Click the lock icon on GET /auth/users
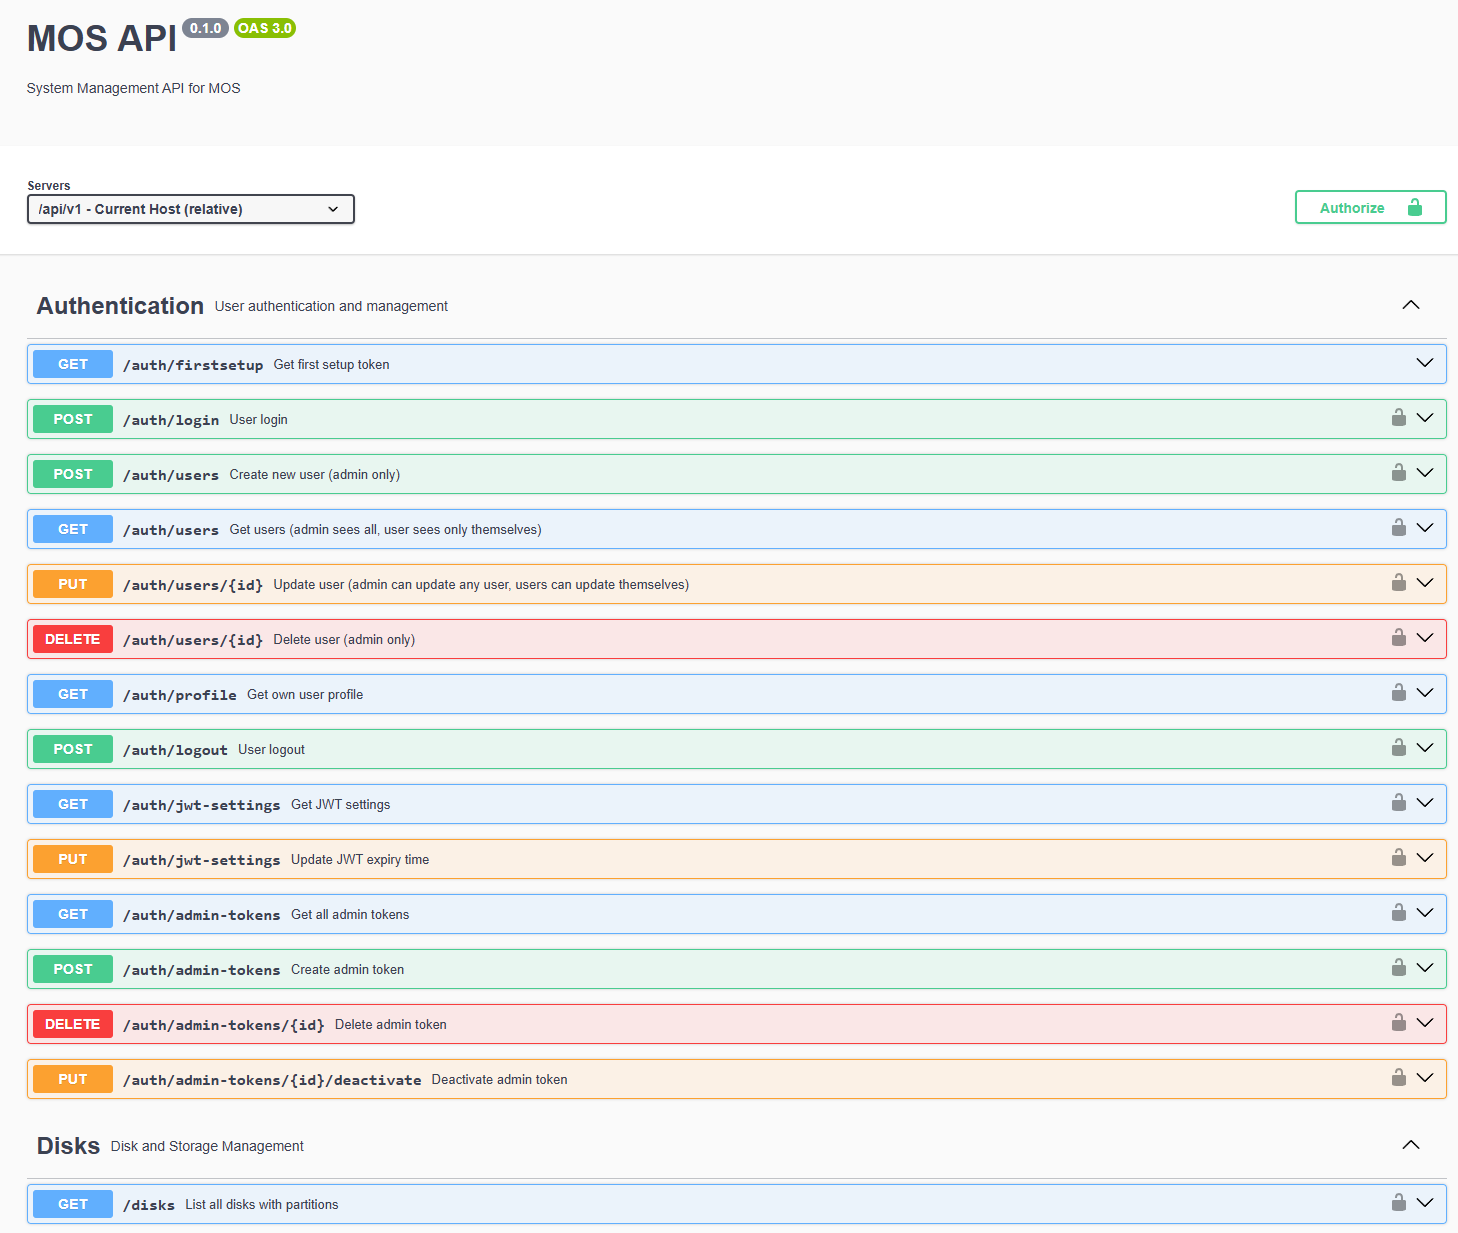Viewport: 1458px width, 1233px height. coord(1398,528)
